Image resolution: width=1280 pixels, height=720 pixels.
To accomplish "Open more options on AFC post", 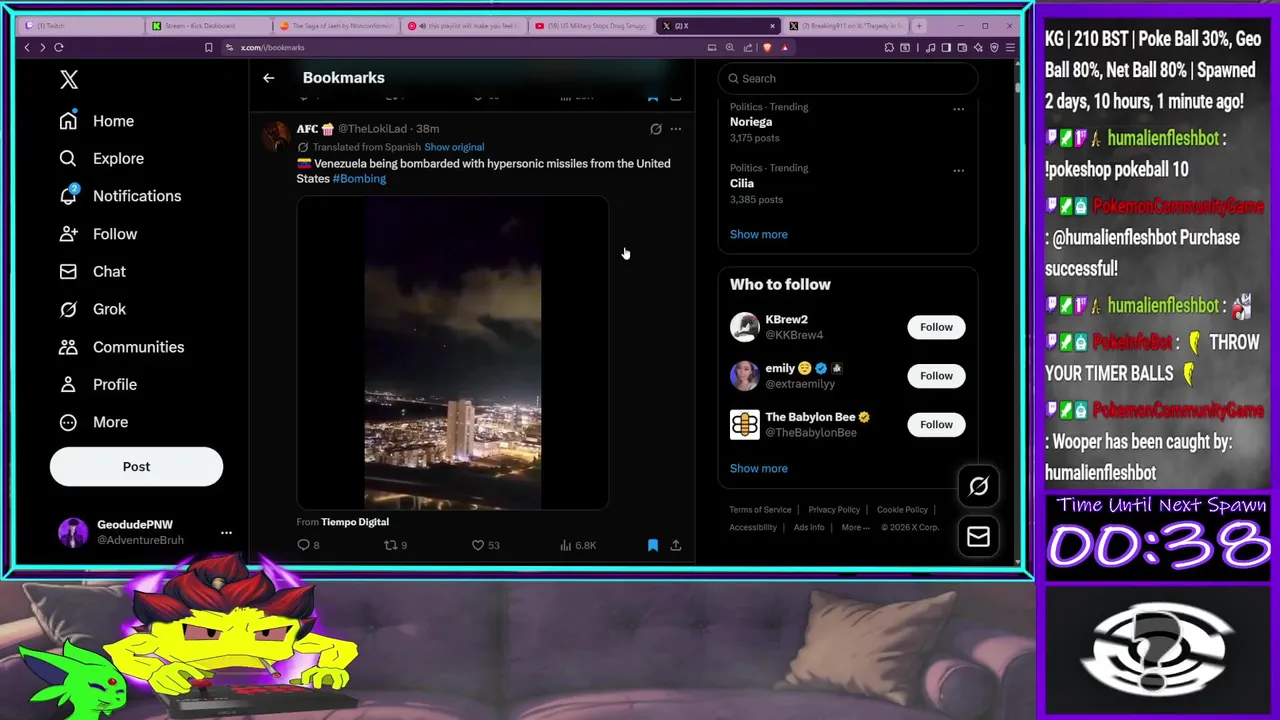I will coord(676,129).
